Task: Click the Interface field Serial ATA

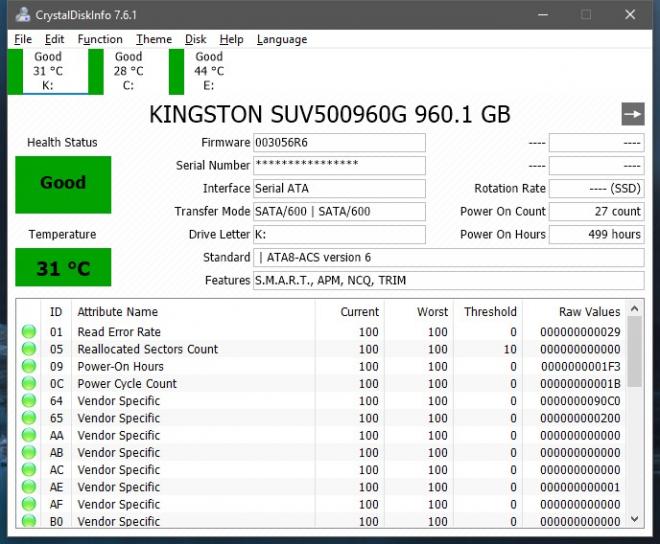Action: point(339,188)
